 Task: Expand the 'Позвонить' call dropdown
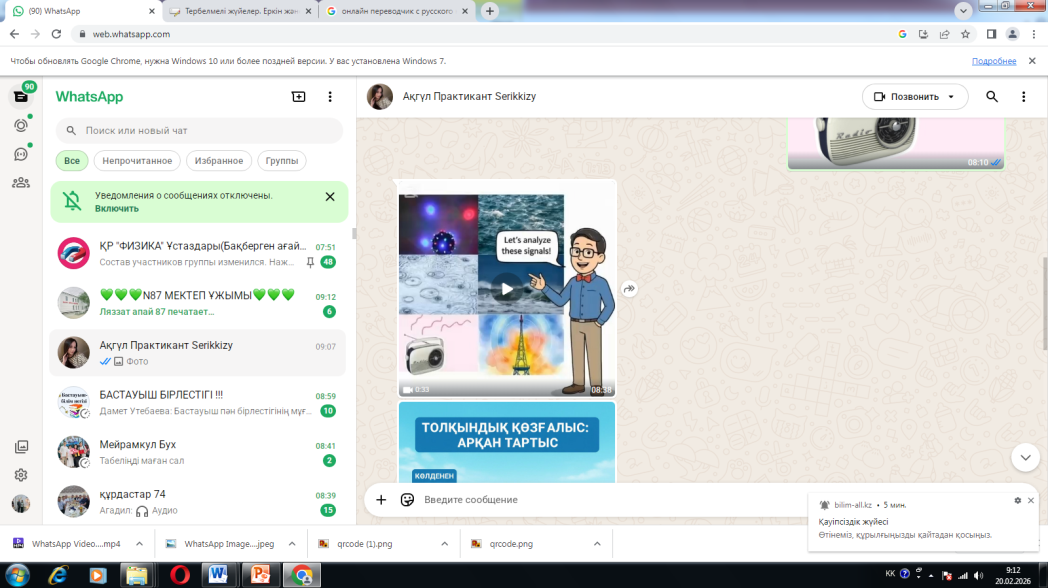coord(951,97)
